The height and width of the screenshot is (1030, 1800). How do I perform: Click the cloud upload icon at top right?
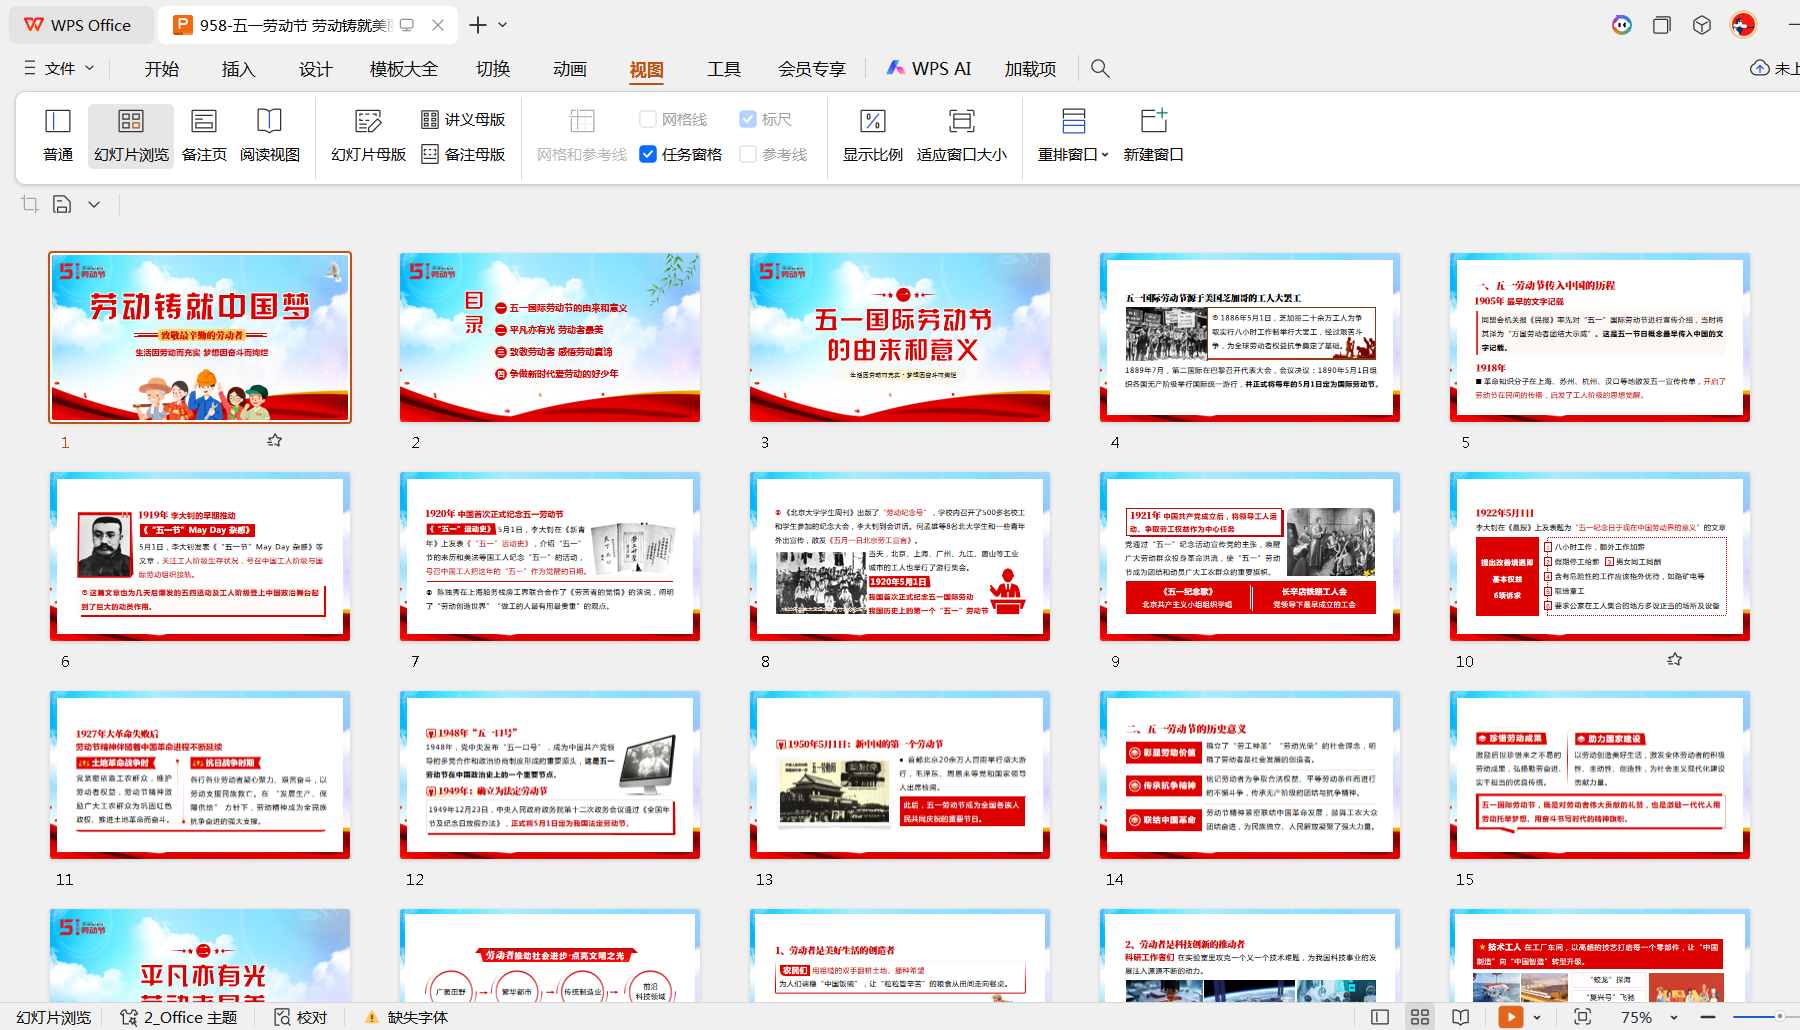(x=1760, y=68)
